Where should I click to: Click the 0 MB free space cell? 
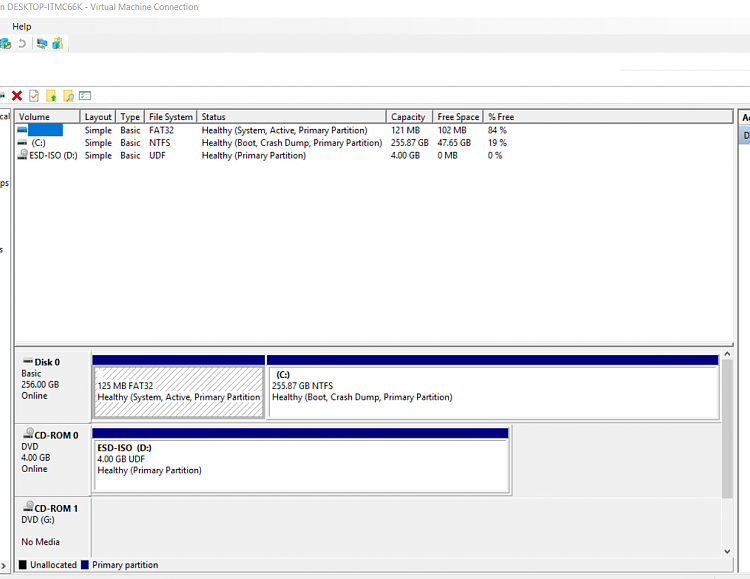447,155
